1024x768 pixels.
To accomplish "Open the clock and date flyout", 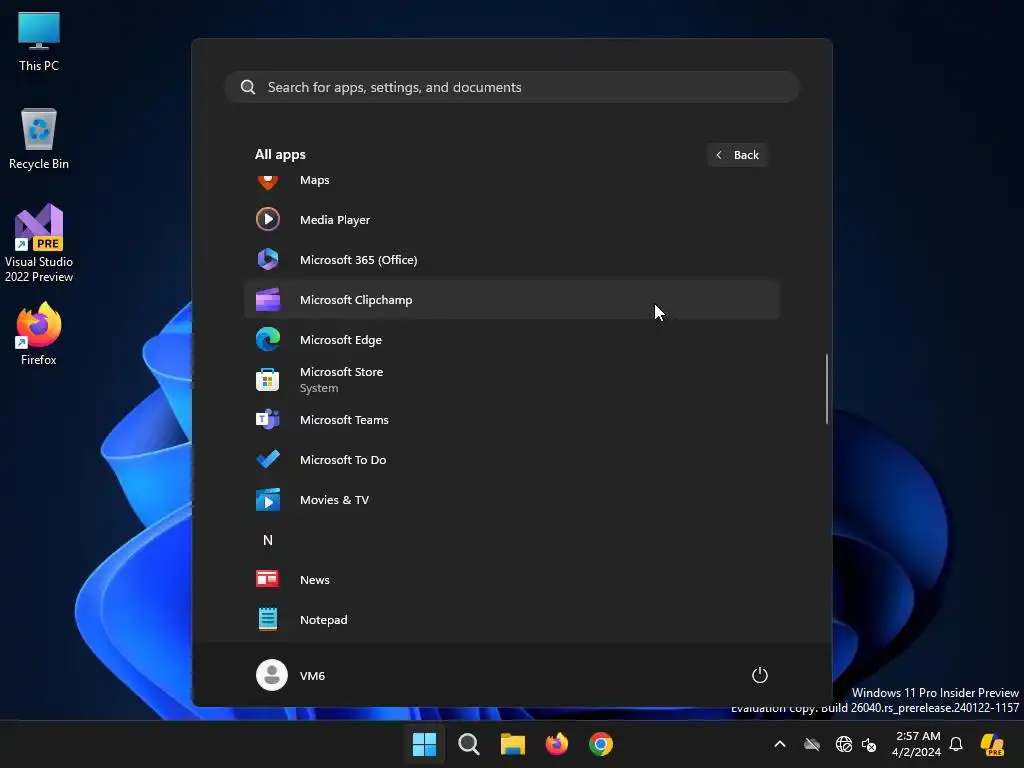I will (x=916, y=744).
